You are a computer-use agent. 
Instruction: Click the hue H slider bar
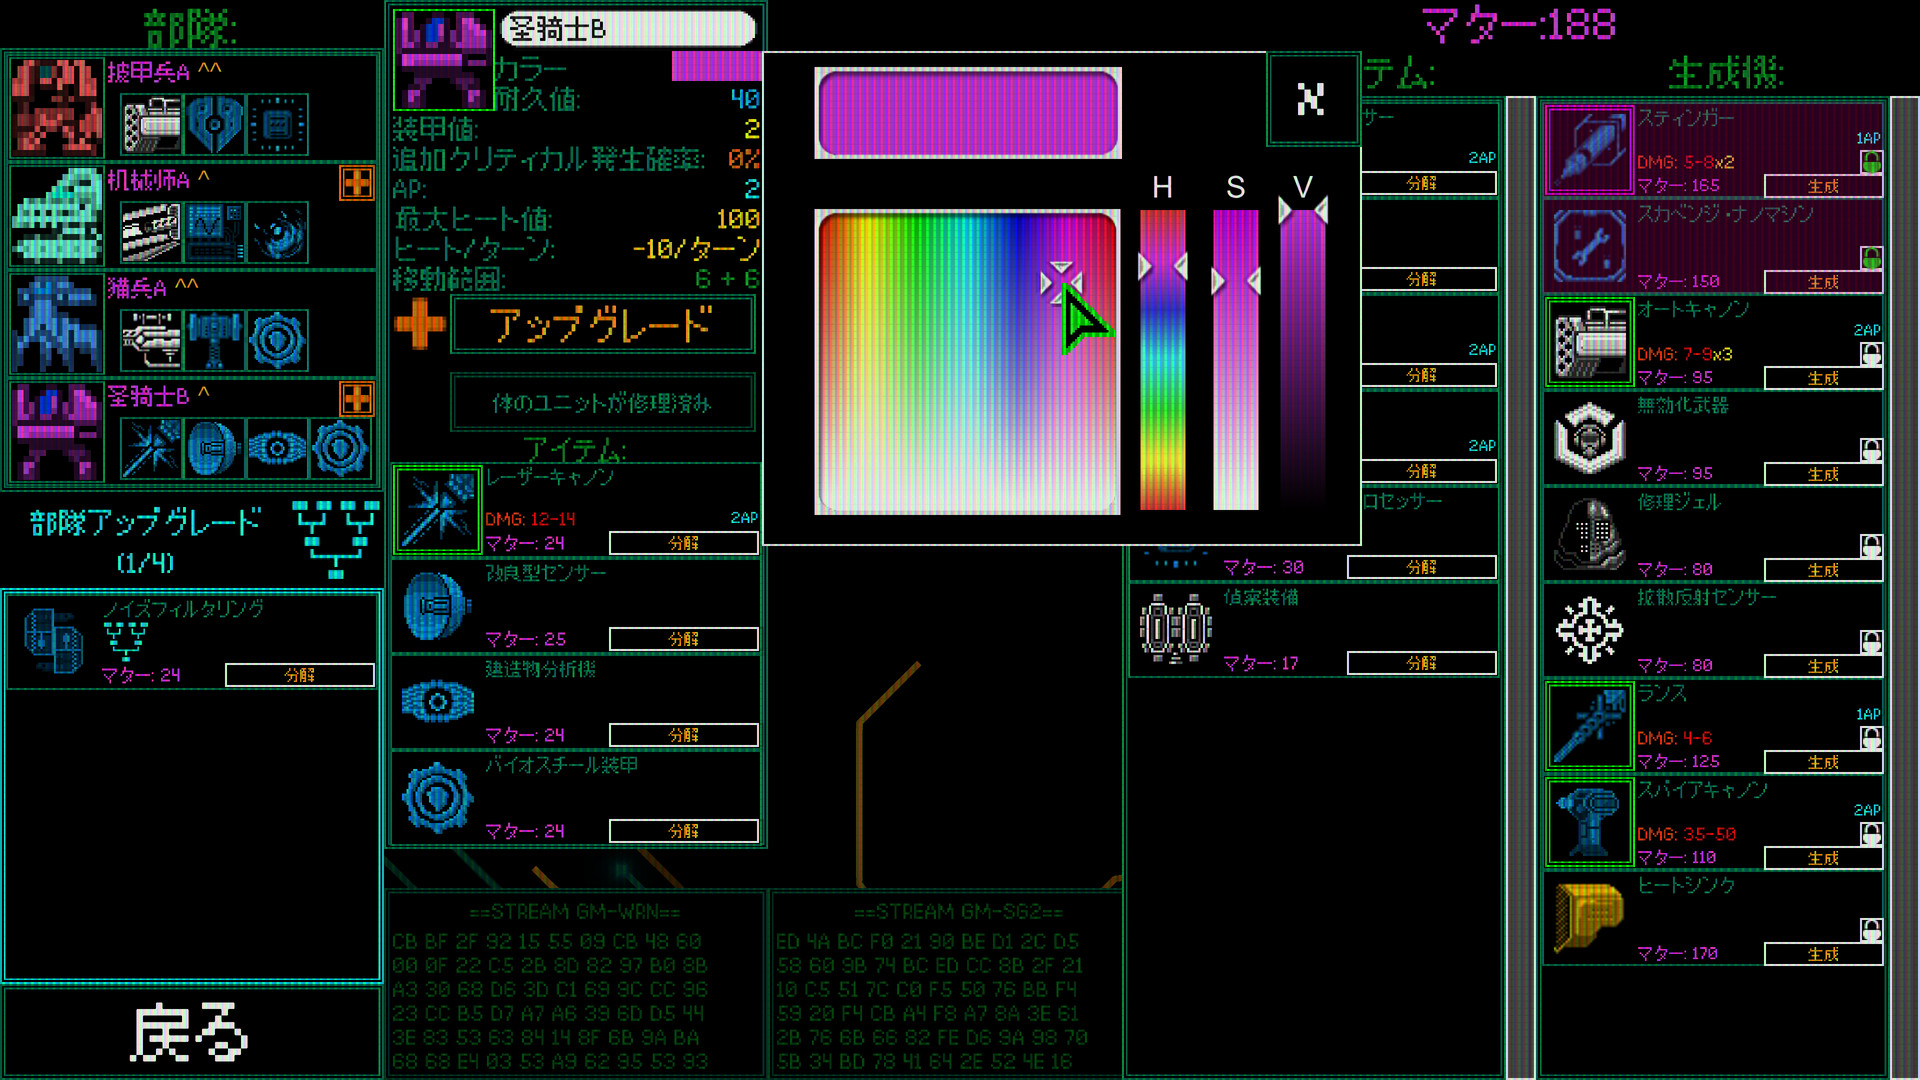[1162, 360]
